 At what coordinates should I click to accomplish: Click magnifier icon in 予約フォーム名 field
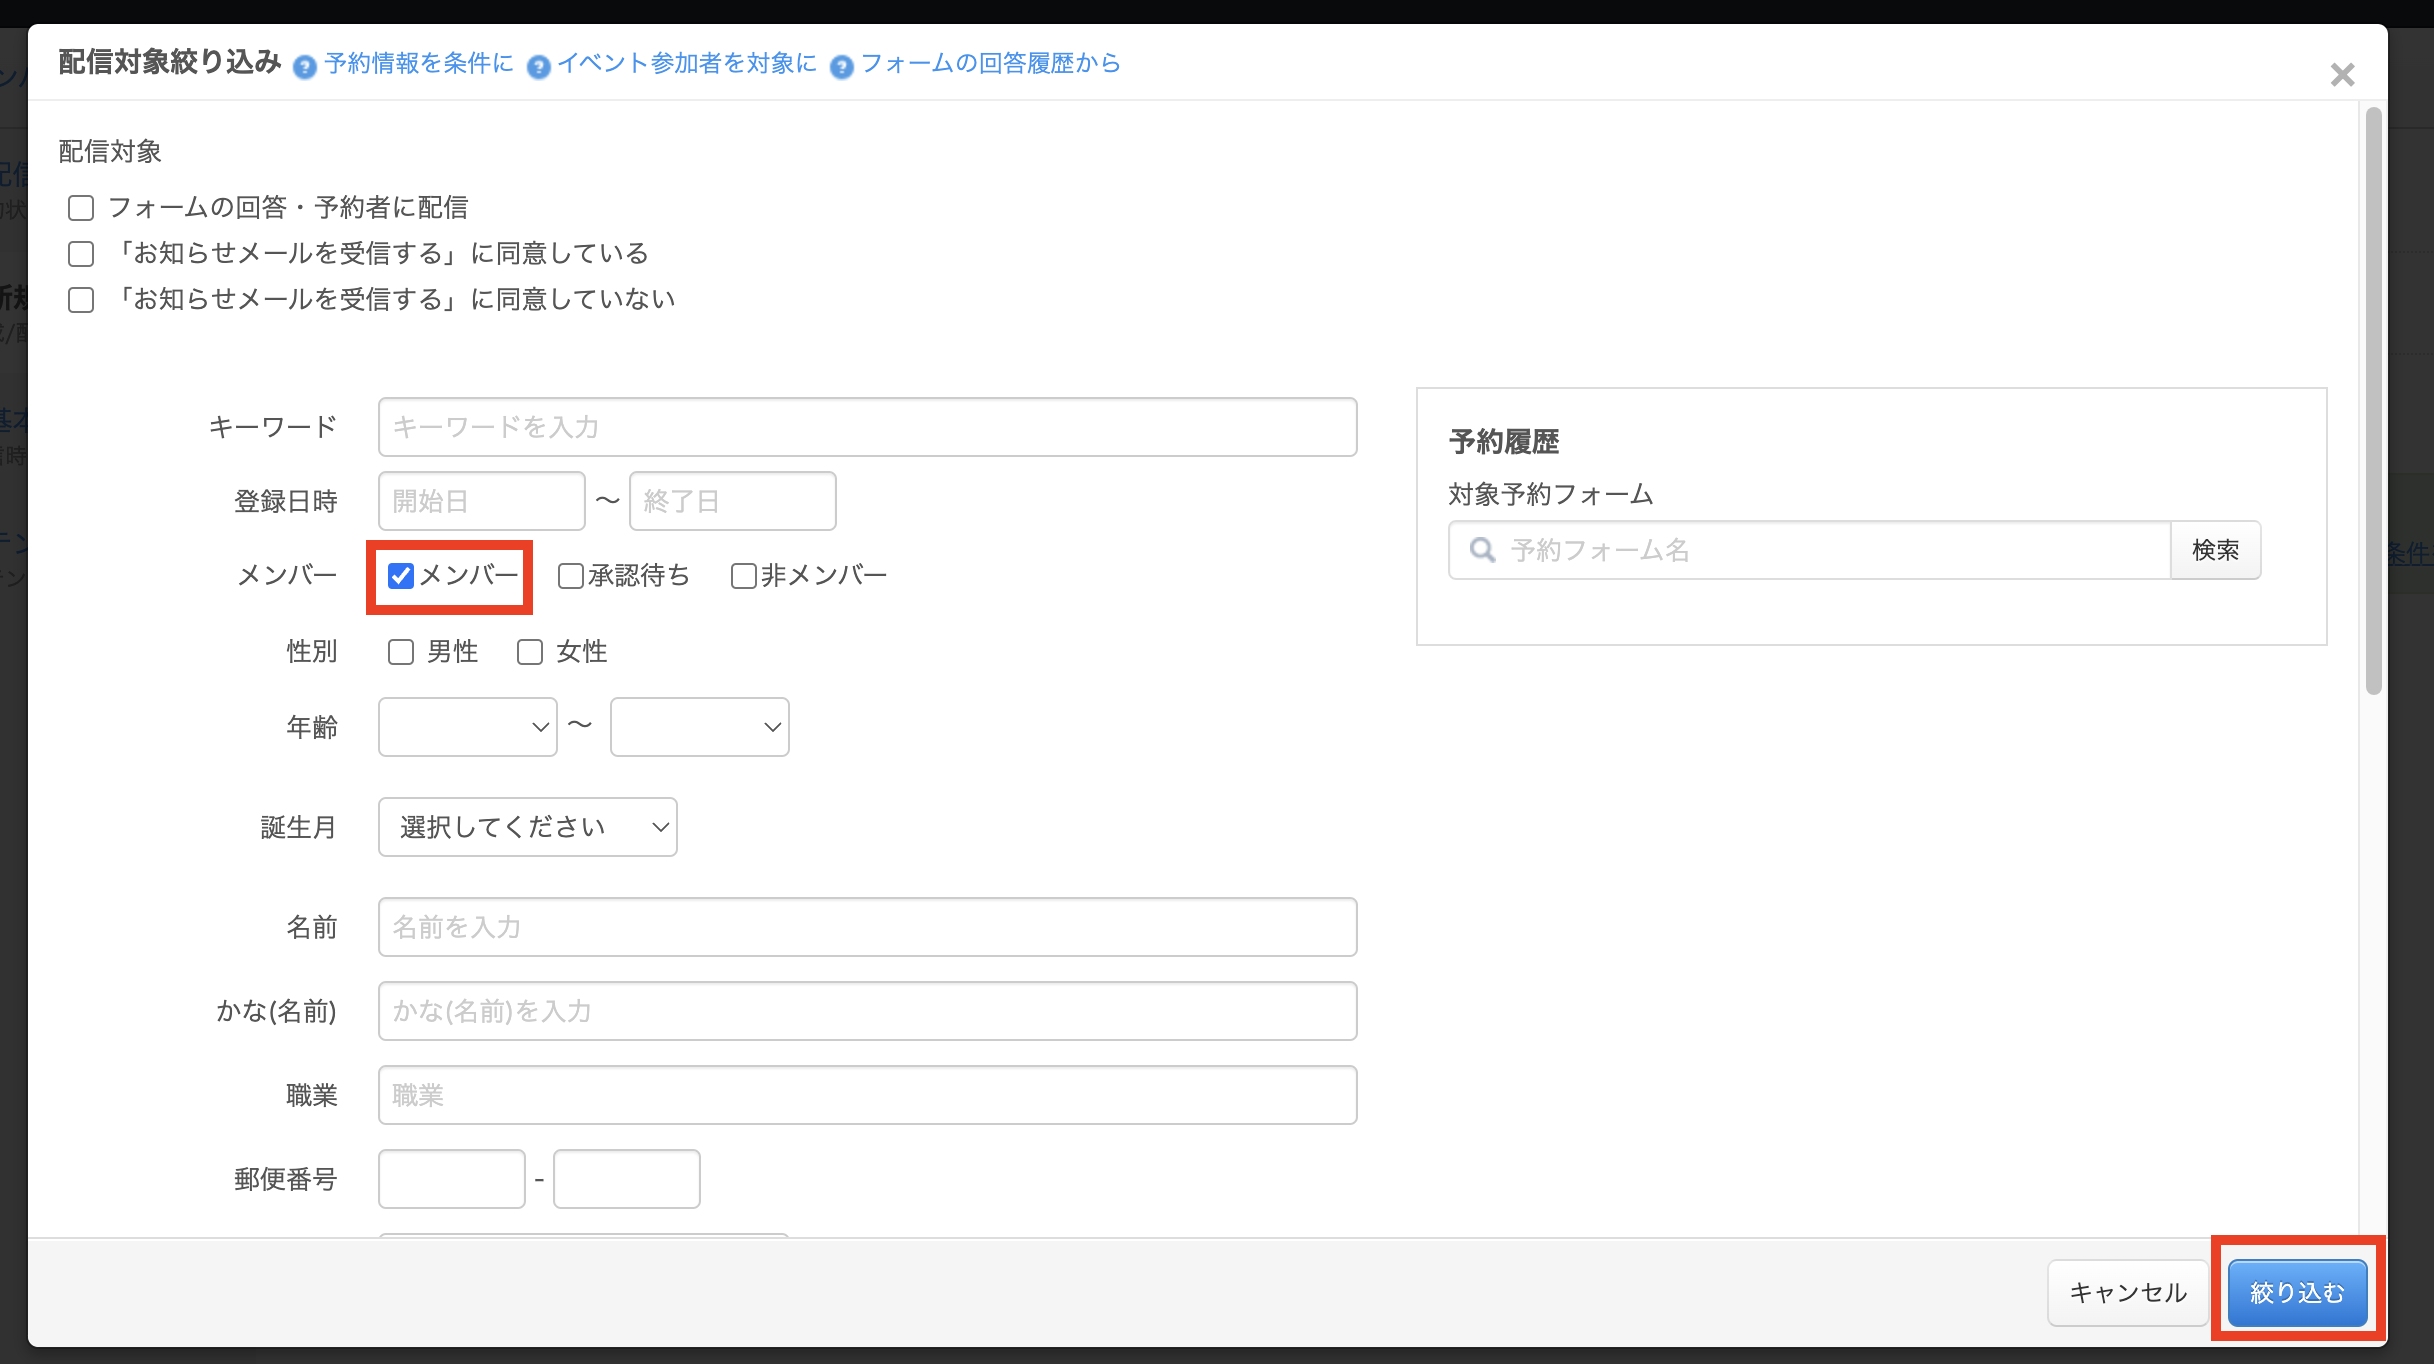coord(1482,550)
